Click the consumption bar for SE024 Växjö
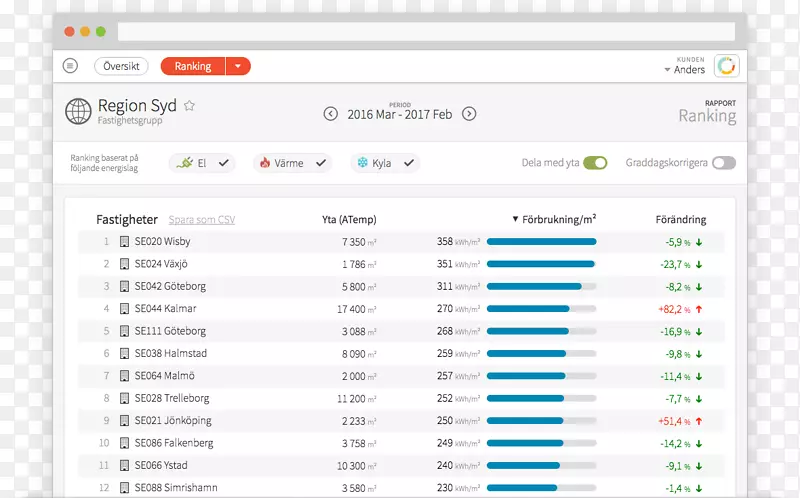The image size is (800, 498). (x=541, y=264)
